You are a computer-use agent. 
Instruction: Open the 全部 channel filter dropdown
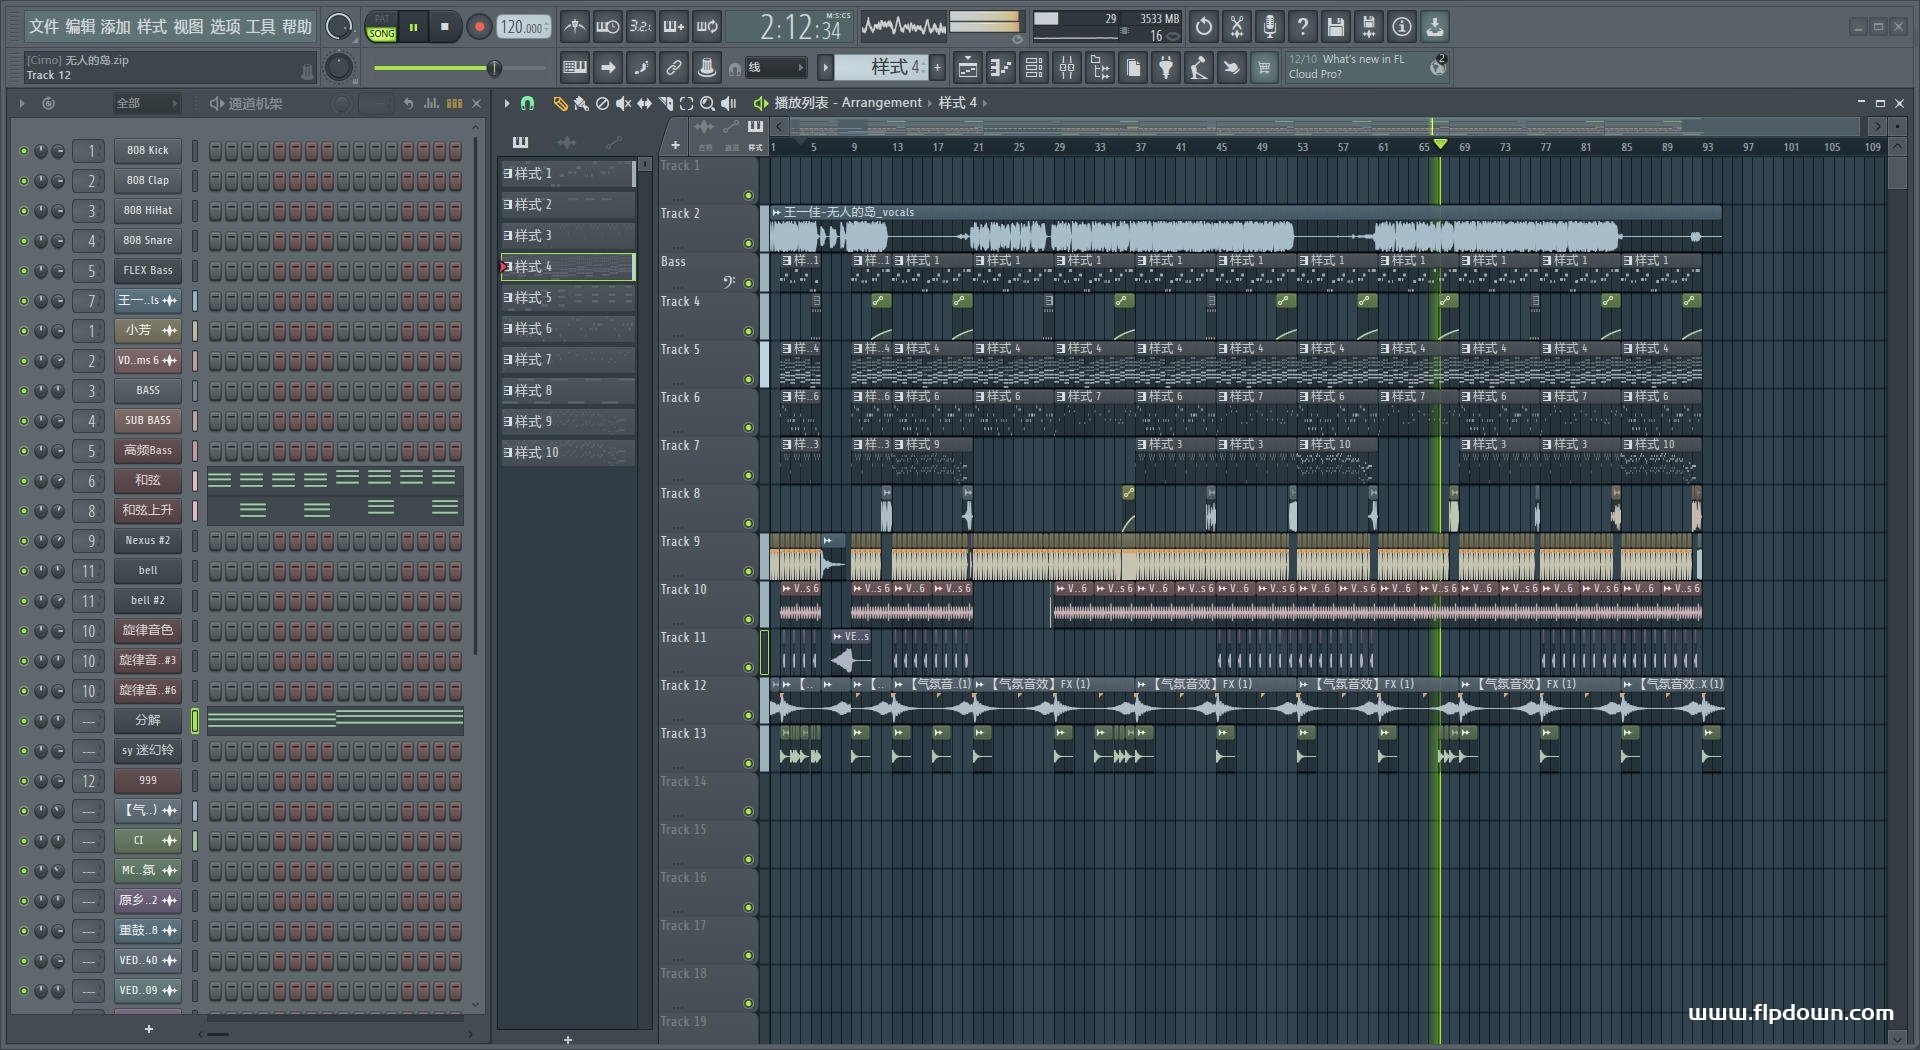145,103
